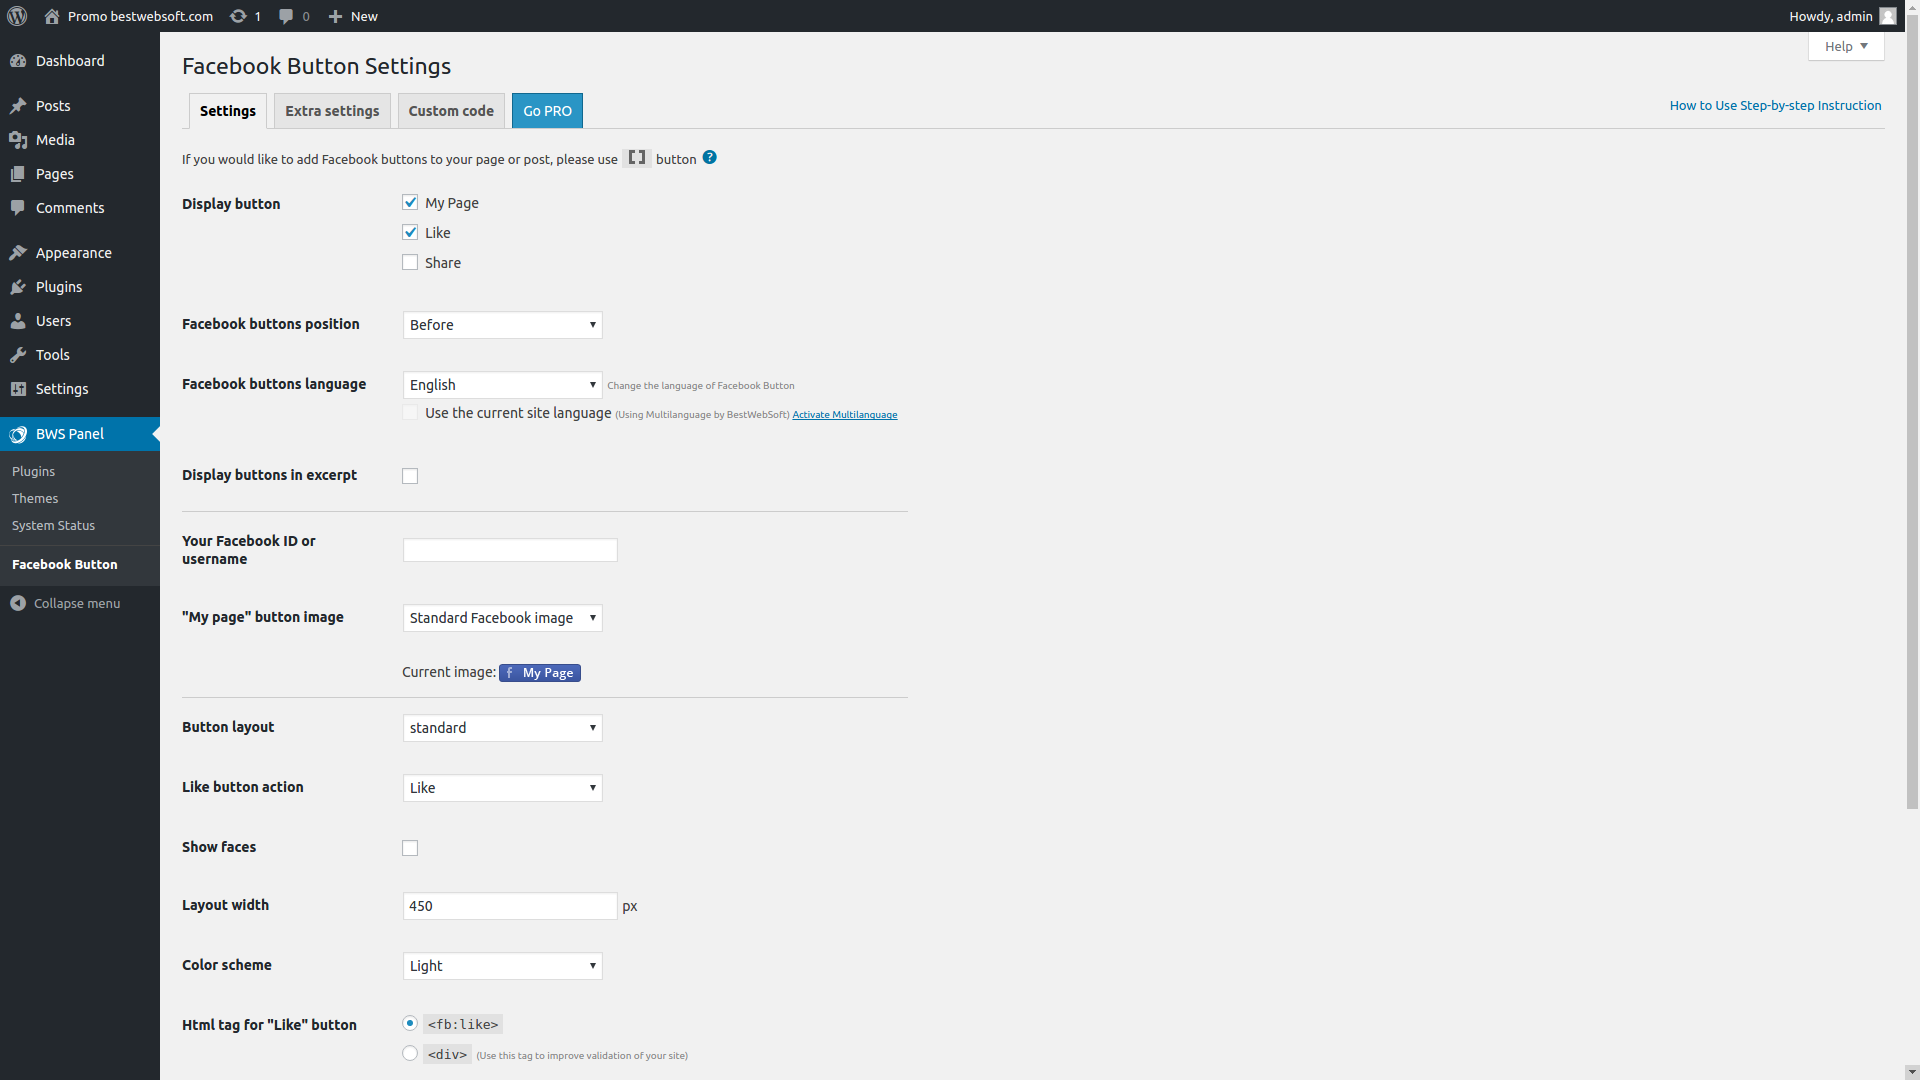The image size is (1920, 1080).
Task: Click the Media icon in sidebar
Action: pos(18,140)
